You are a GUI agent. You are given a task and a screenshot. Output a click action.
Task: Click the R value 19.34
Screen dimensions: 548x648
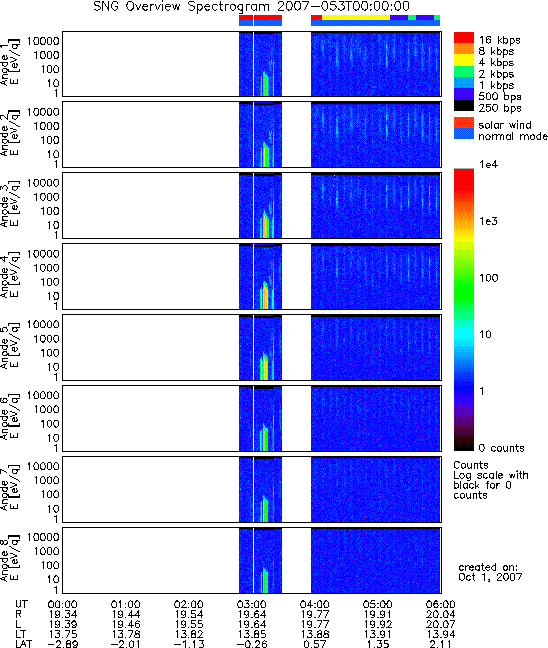62,615
